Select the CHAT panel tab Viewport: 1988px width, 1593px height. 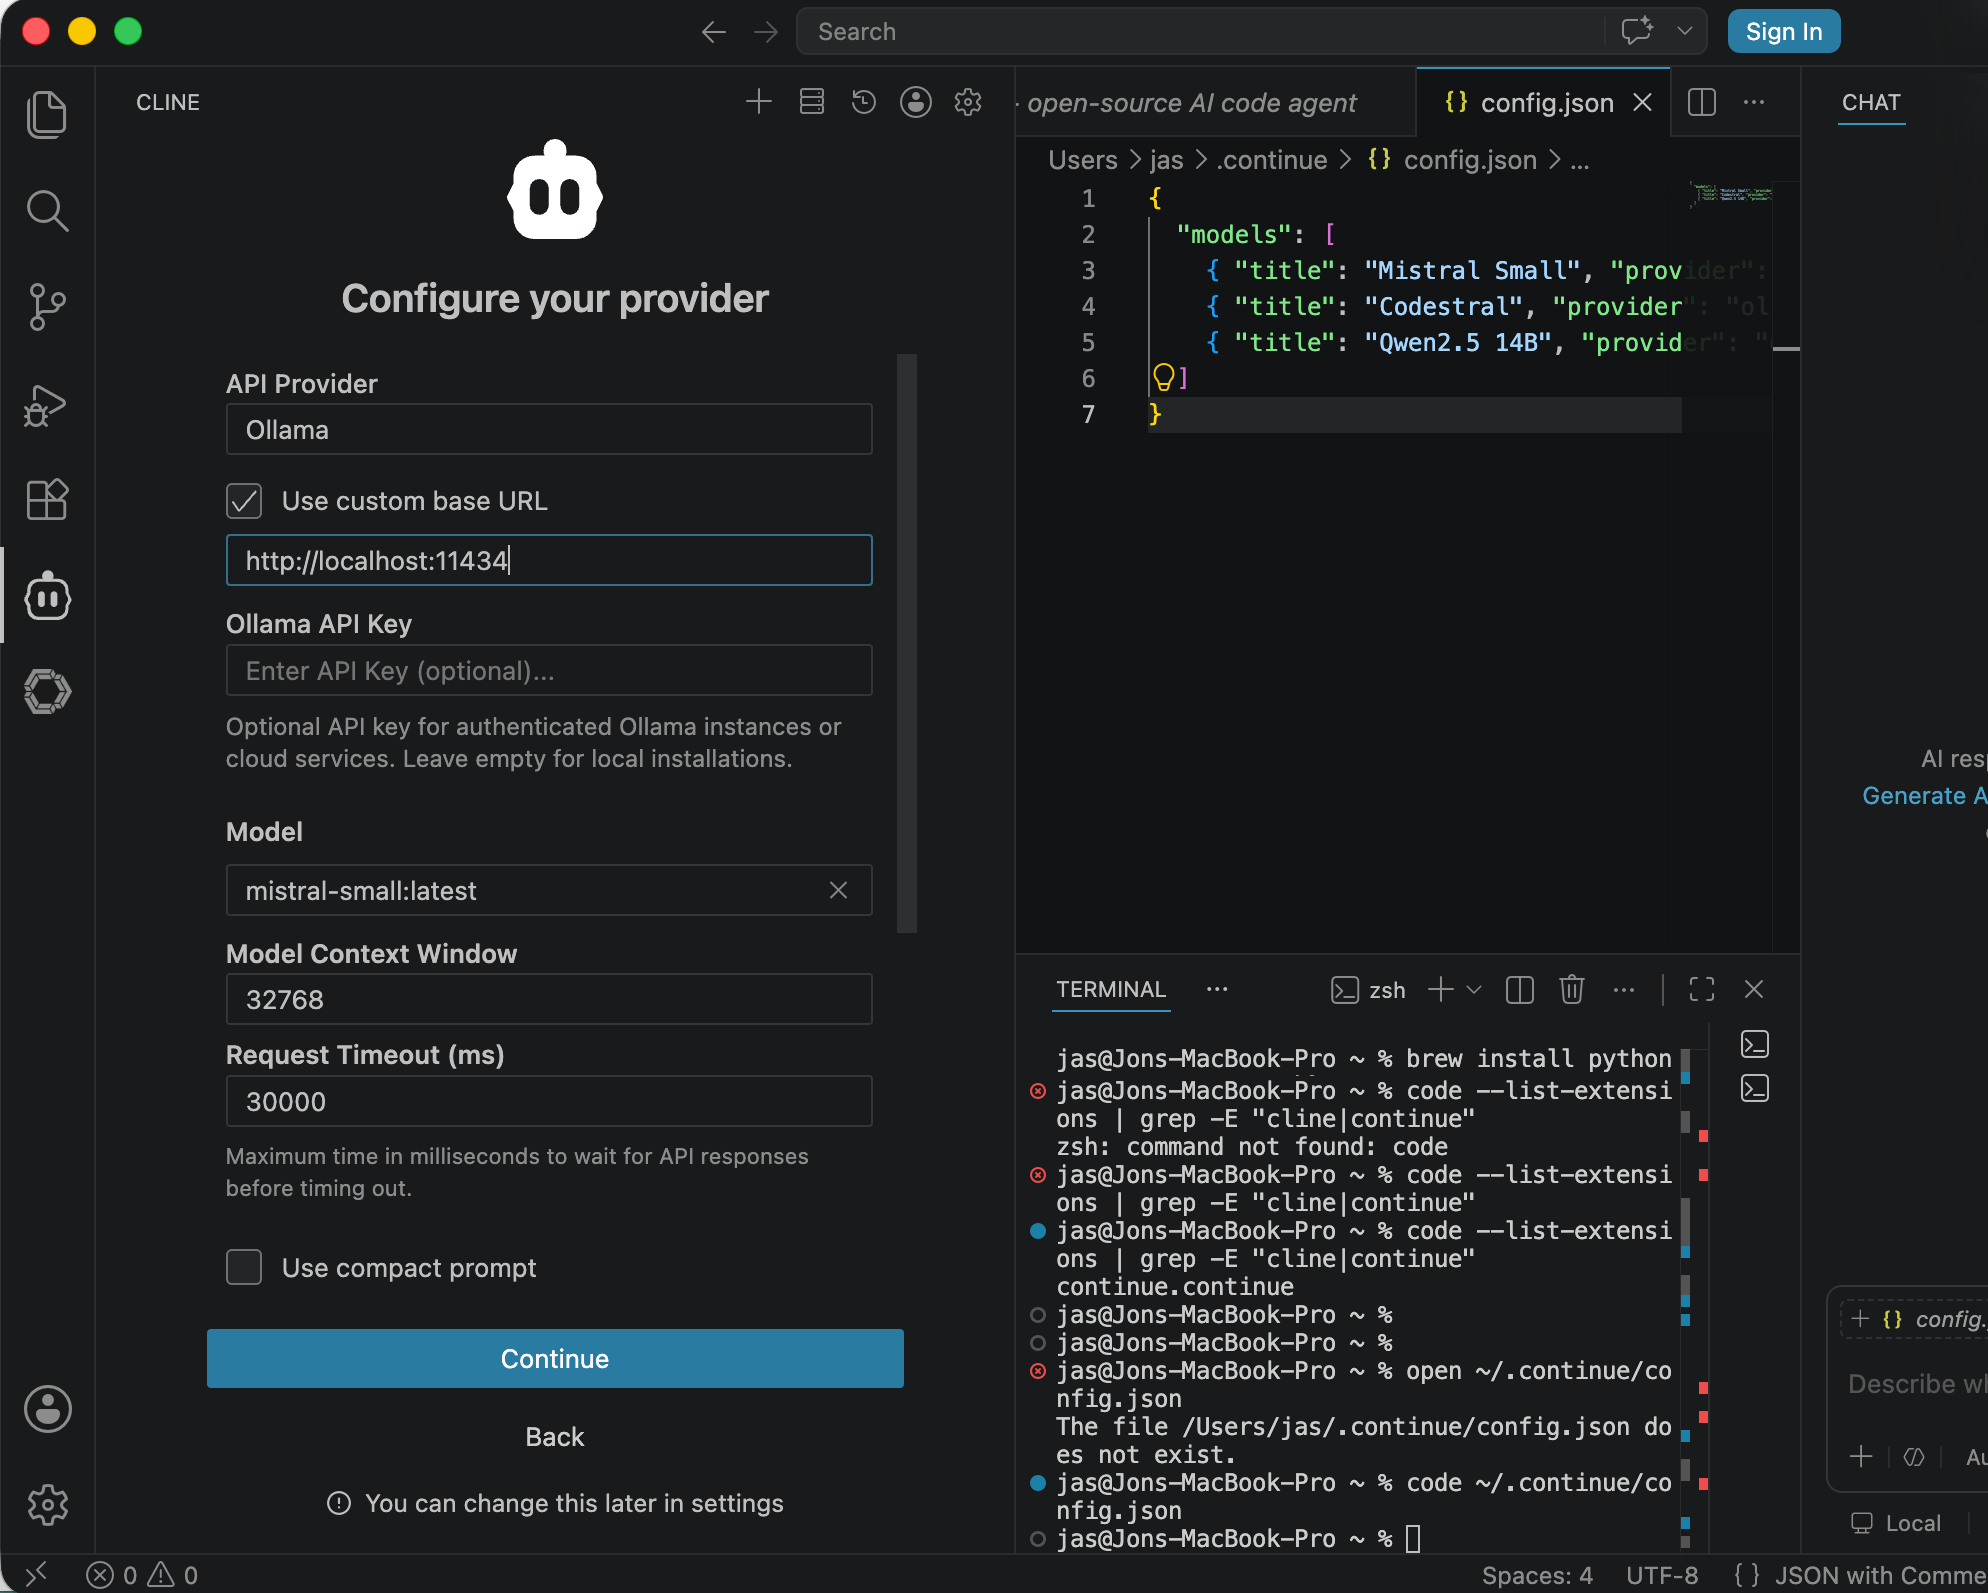1871,102
